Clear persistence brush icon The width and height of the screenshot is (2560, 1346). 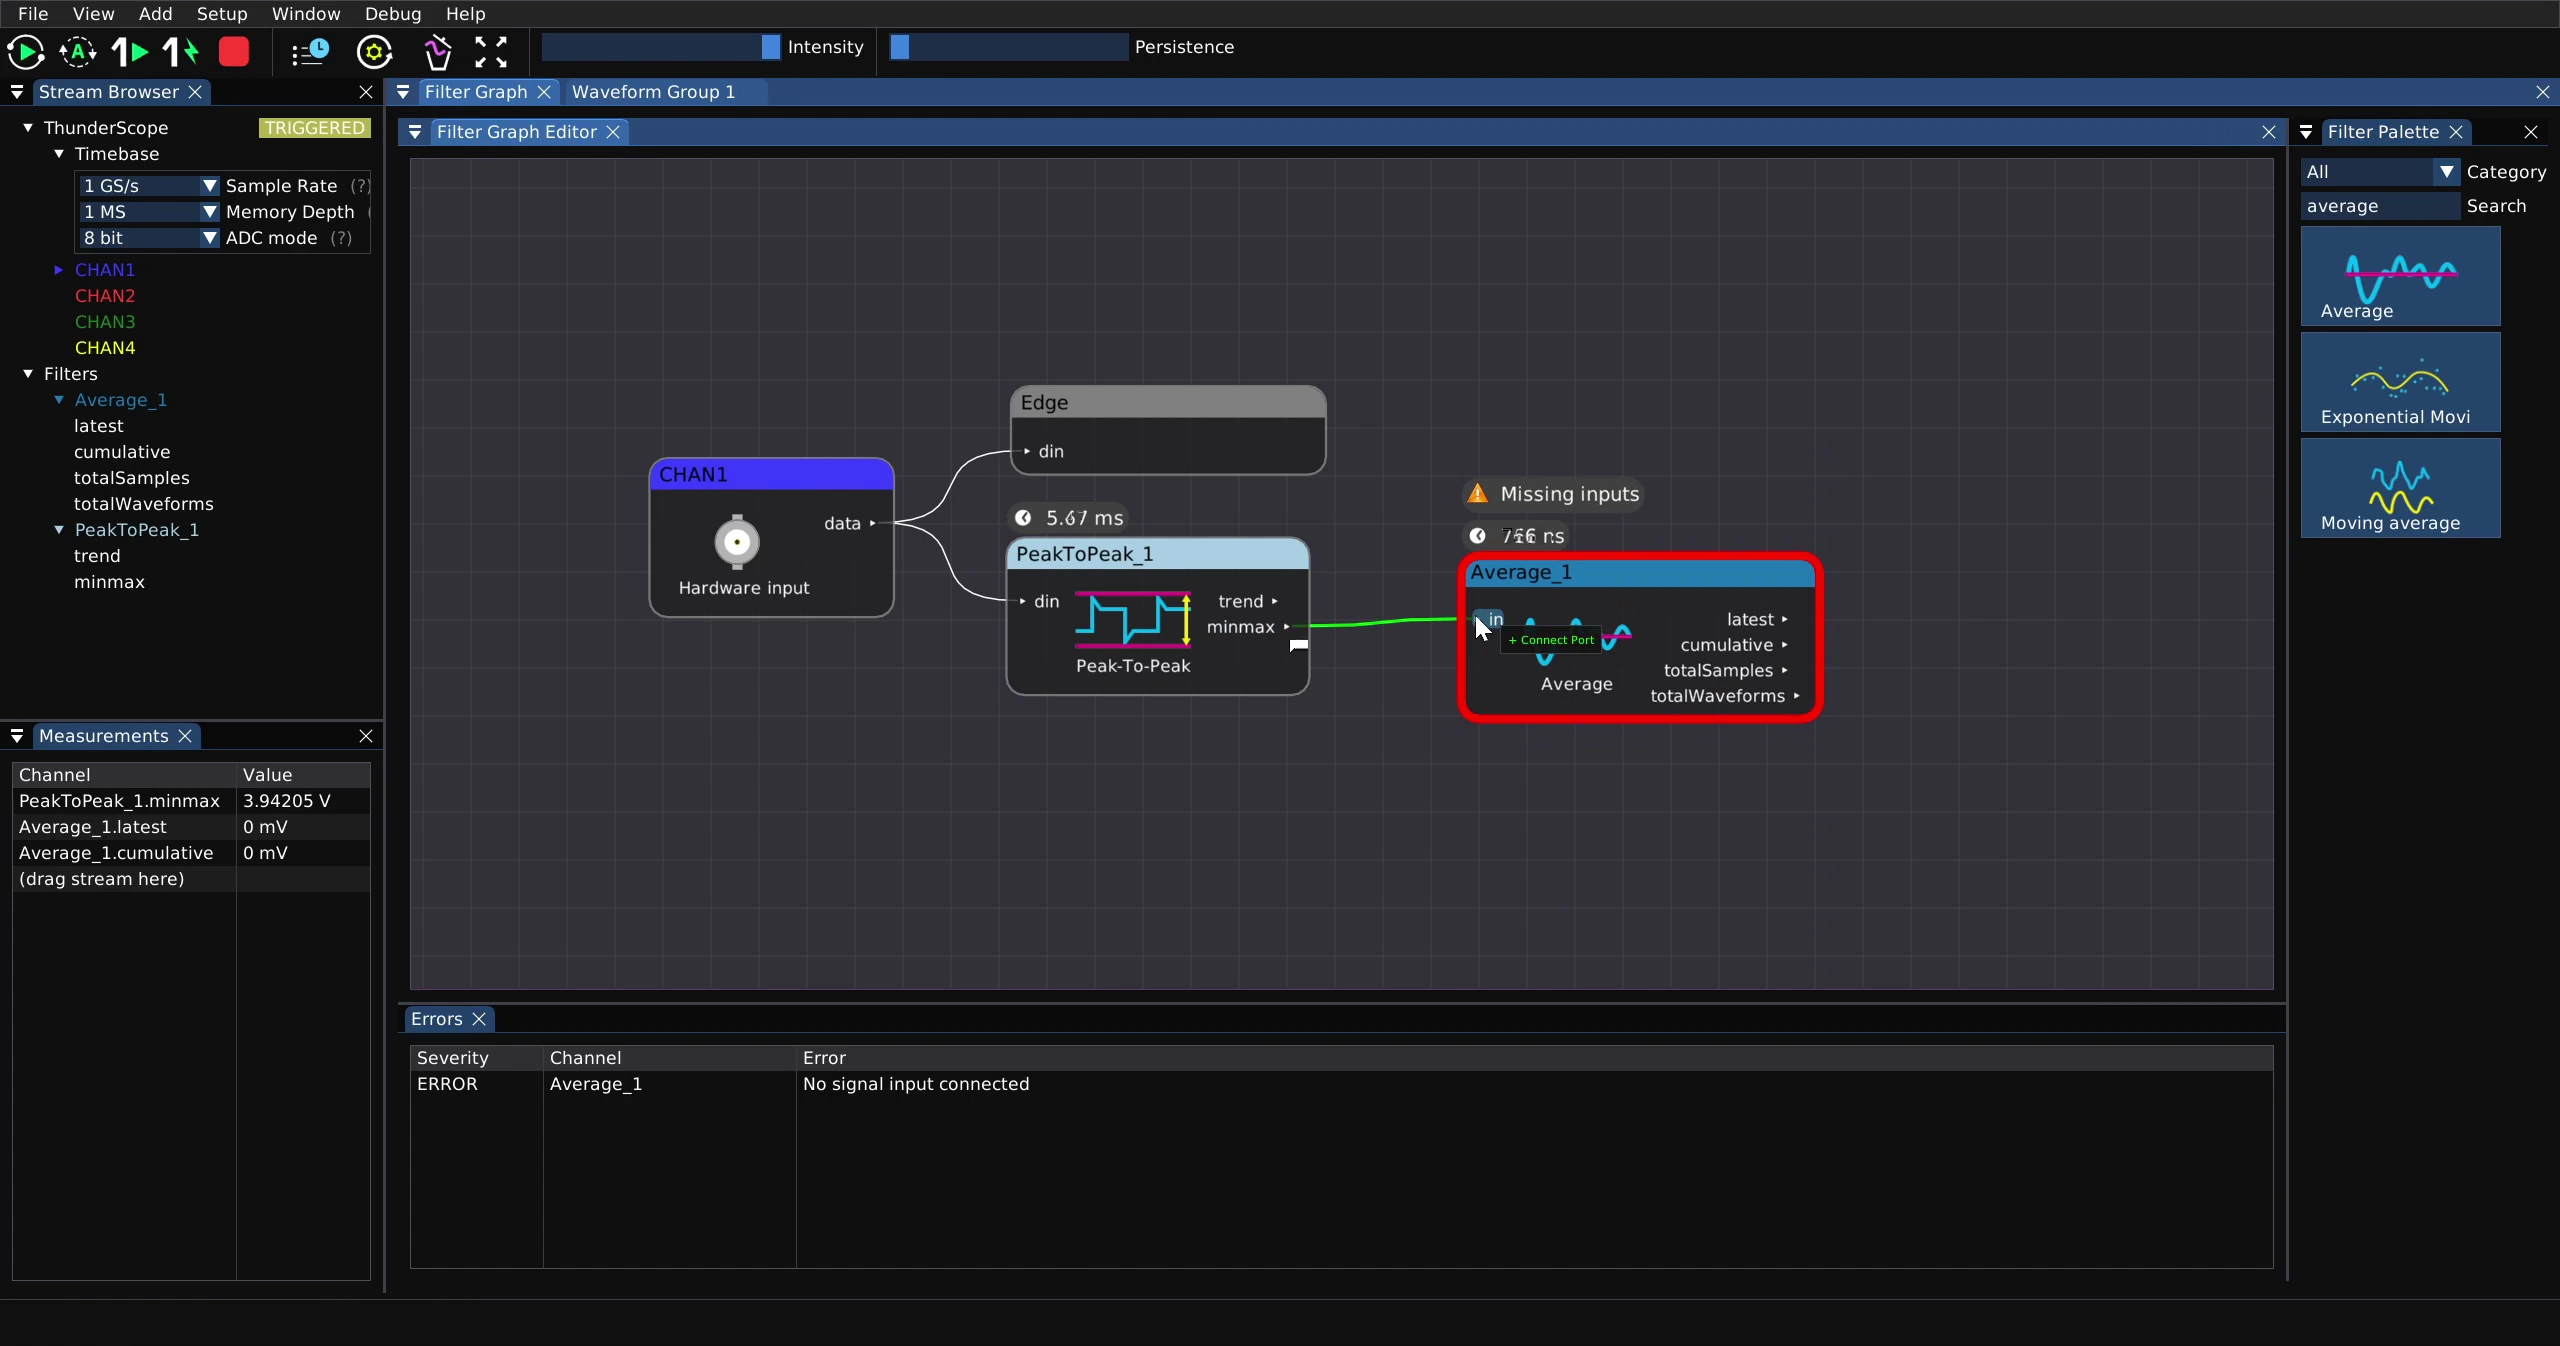pos(437,51)
